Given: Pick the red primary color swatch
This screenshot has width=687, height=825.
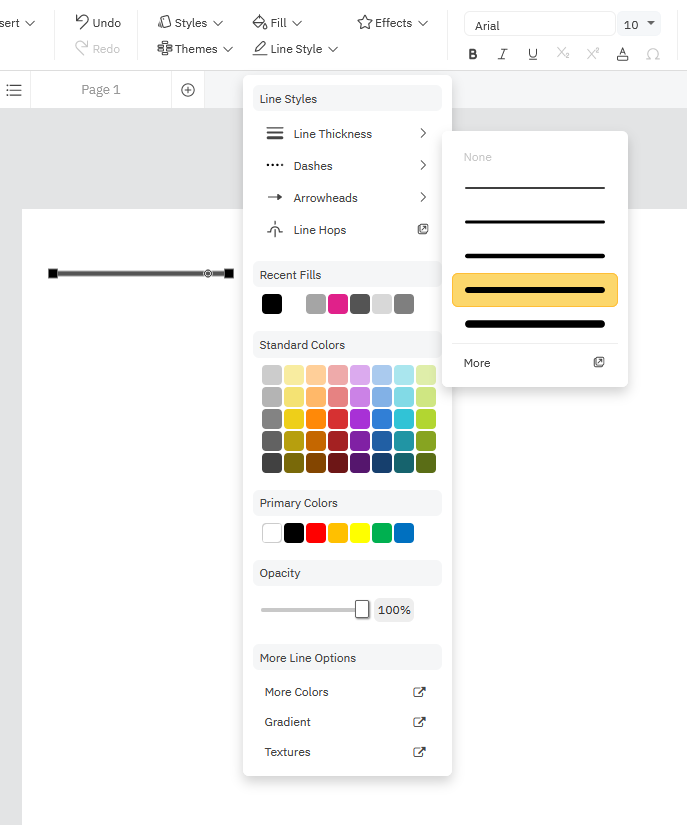Looking at the screenshot, I should (316, 533).
